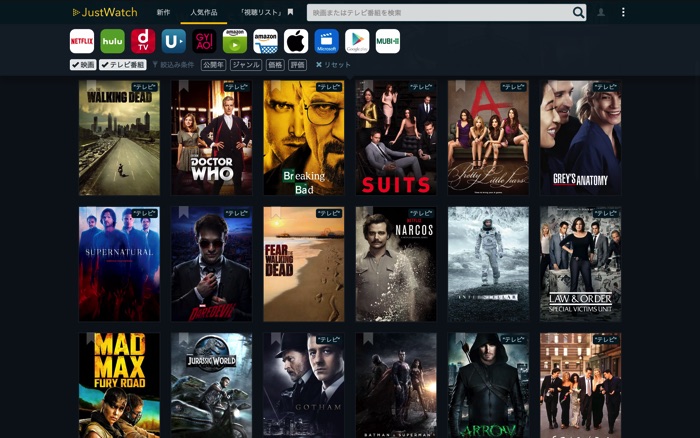Uncheck the 映画 filter checkbox
Image resolution: width=700 pixels, height=438 pixels.
[x=83, y=65]
